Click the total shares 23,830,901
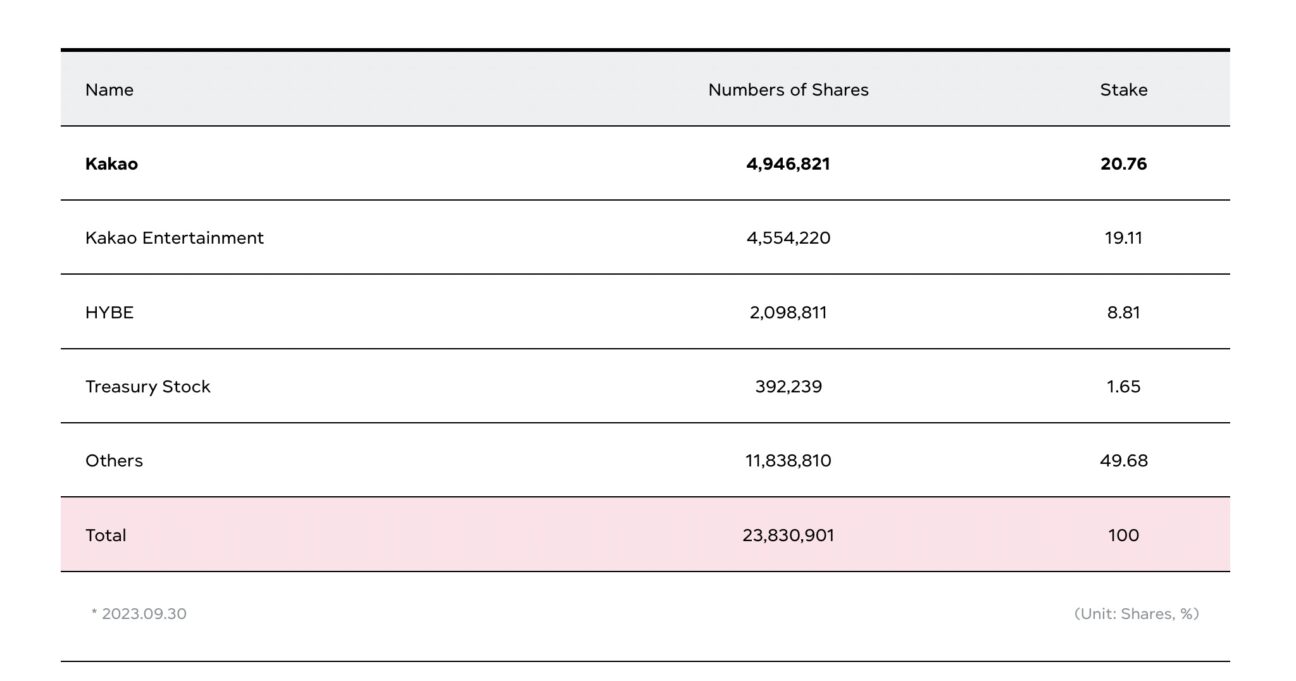 [788, 535]
